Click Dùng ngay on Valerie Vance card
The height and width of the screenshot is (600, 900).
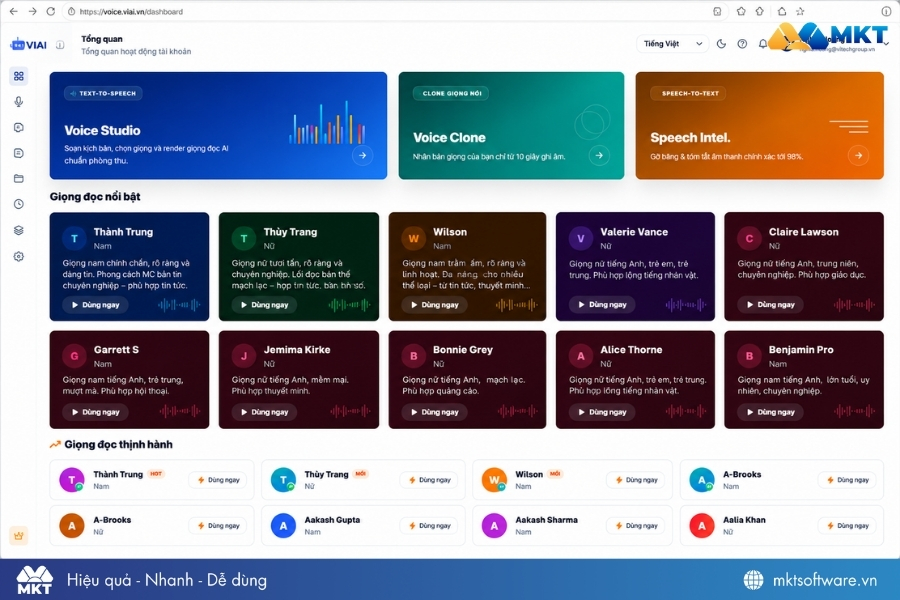[602, 305]
